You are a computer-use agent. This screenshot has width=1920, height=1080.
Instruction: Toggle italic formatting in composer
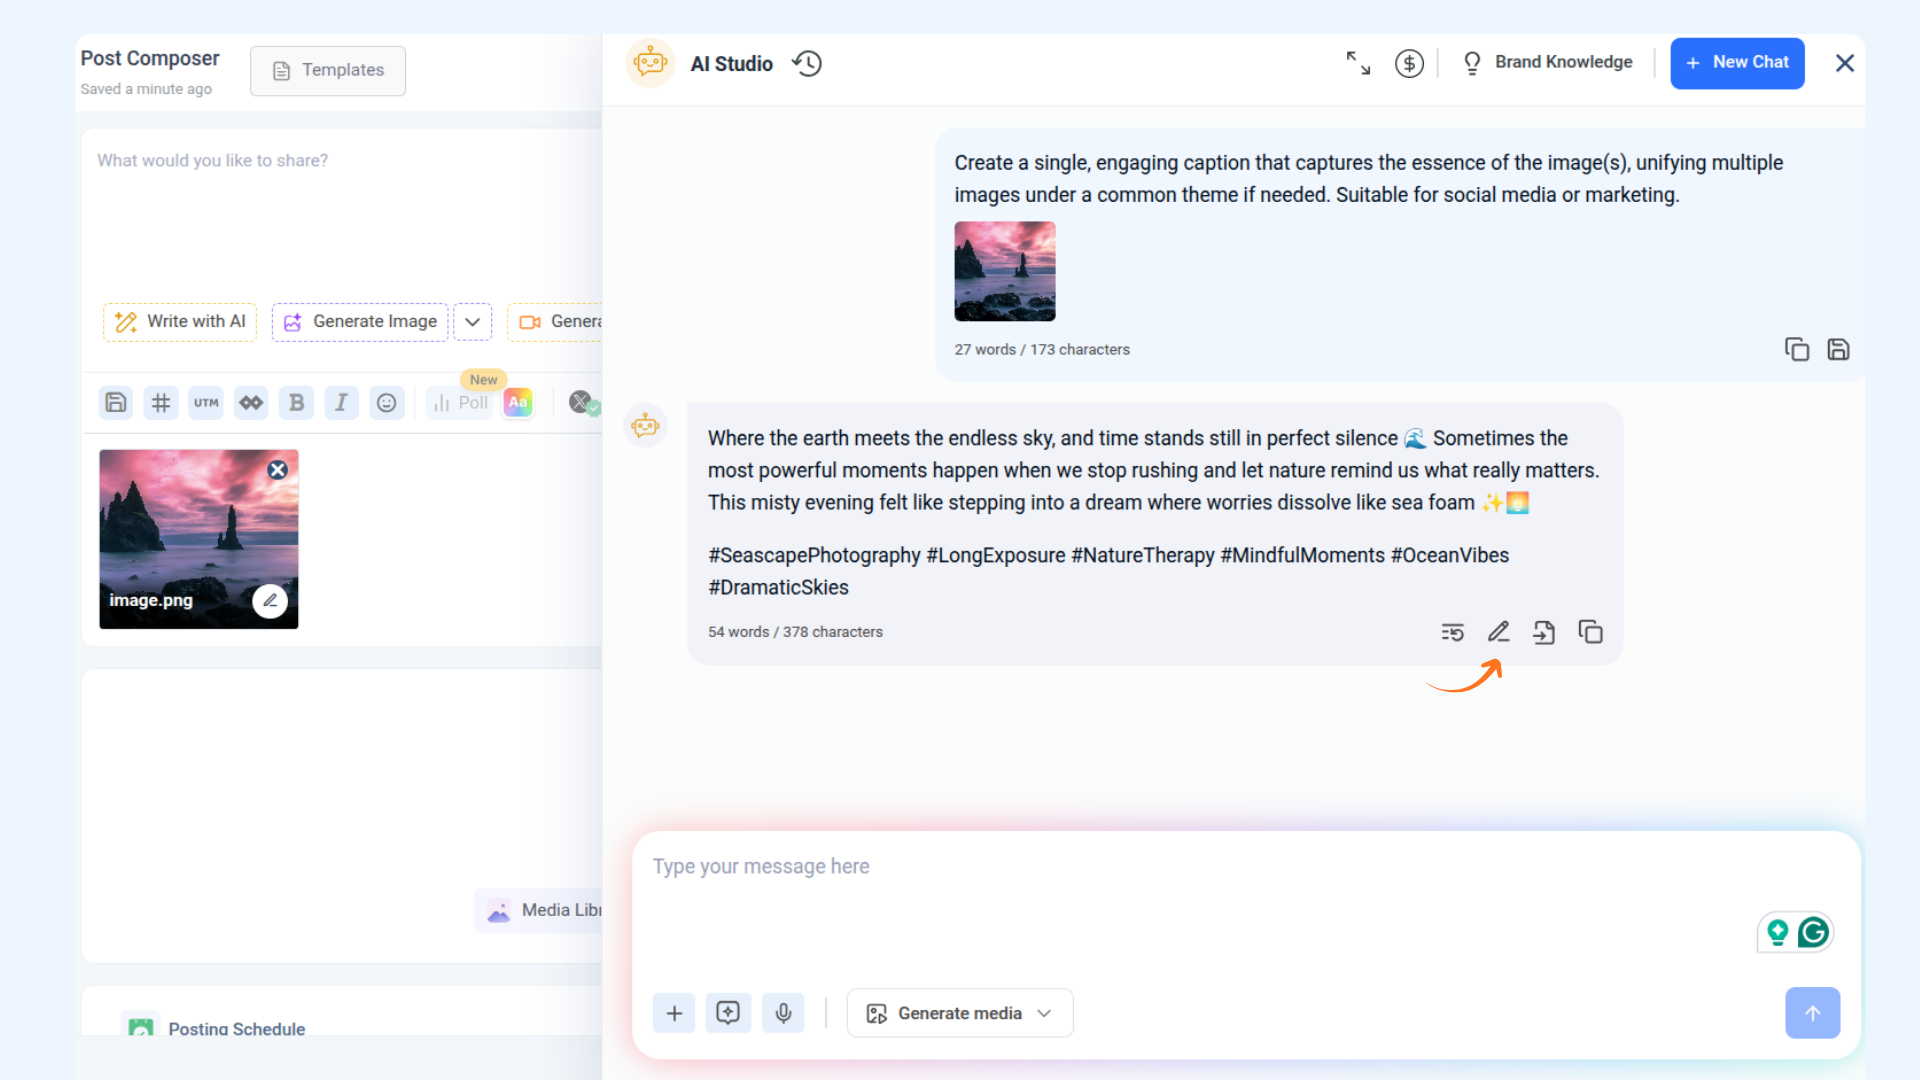[x=341, y=403]
